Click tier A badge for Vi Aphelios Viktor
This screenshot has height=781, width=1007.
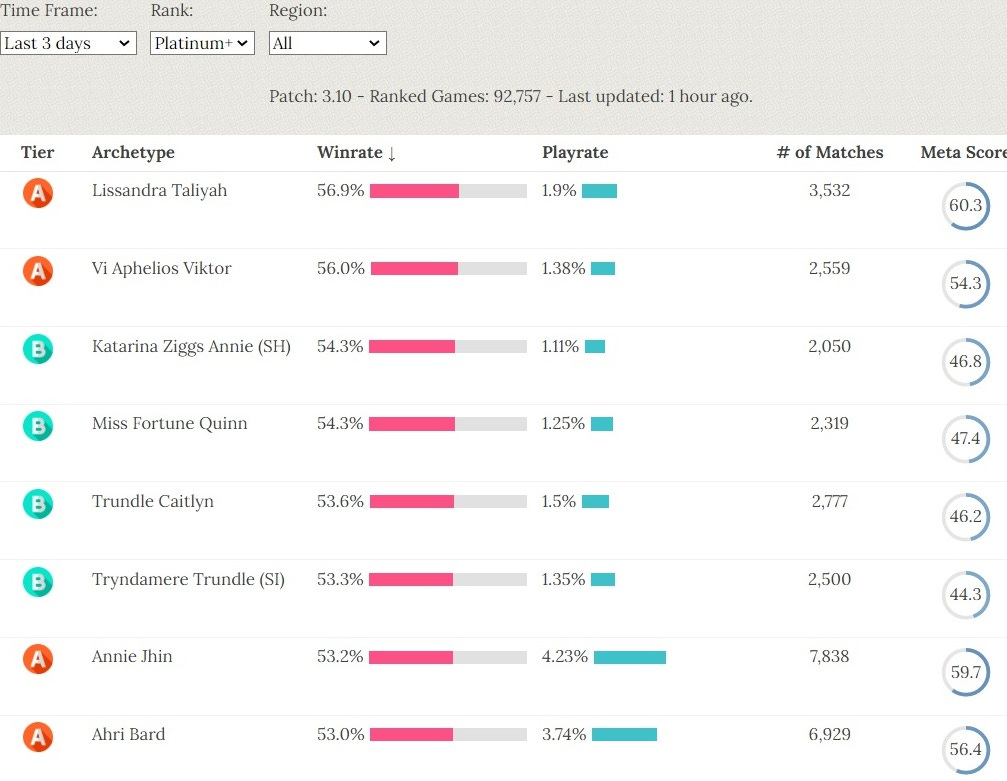pyautogui.click(x=38, y=270)
